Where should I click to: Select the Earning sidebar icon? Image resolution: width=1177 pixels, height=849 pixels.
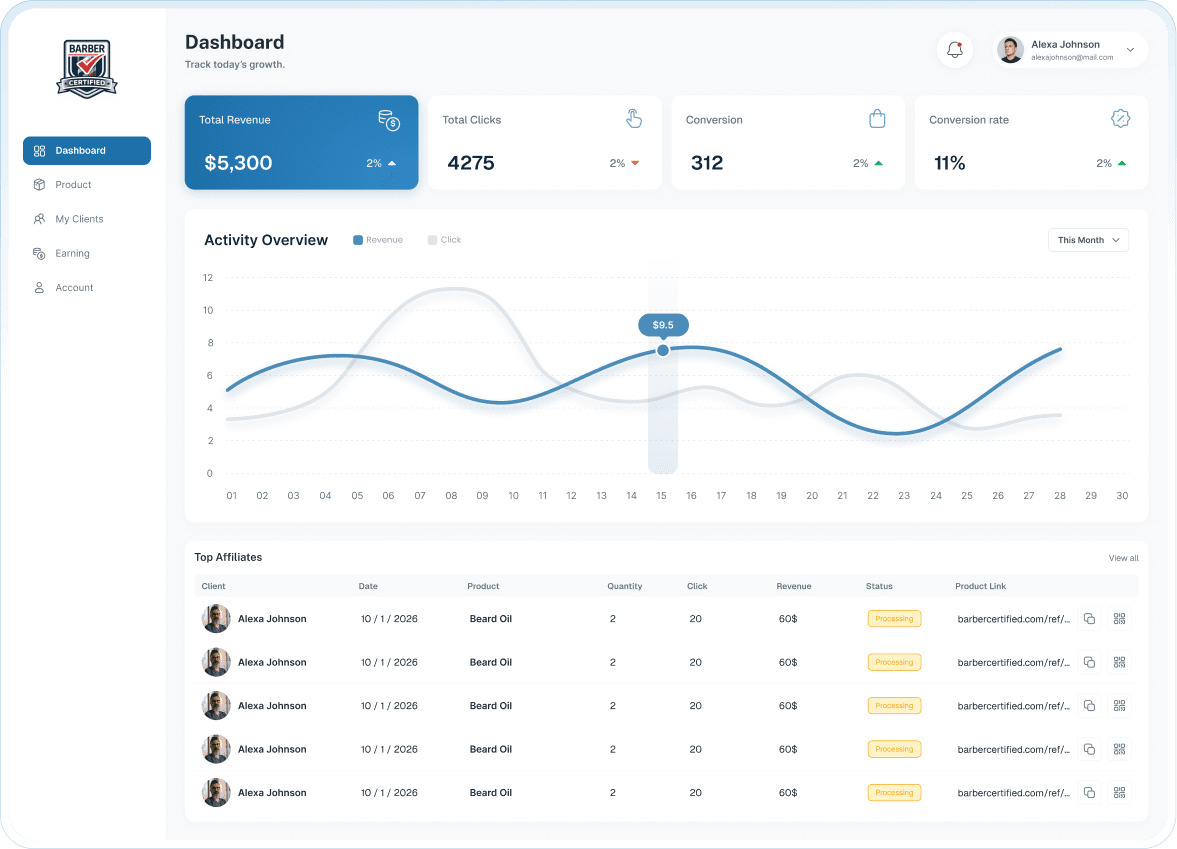point(42,253)
